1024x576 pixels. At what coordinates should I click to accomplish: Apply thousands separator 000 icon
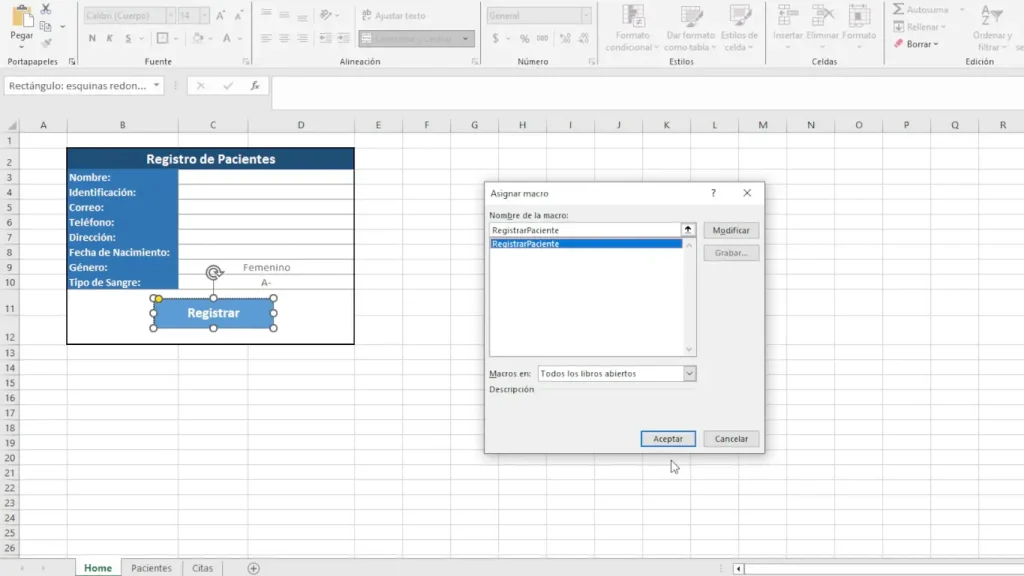543,39
